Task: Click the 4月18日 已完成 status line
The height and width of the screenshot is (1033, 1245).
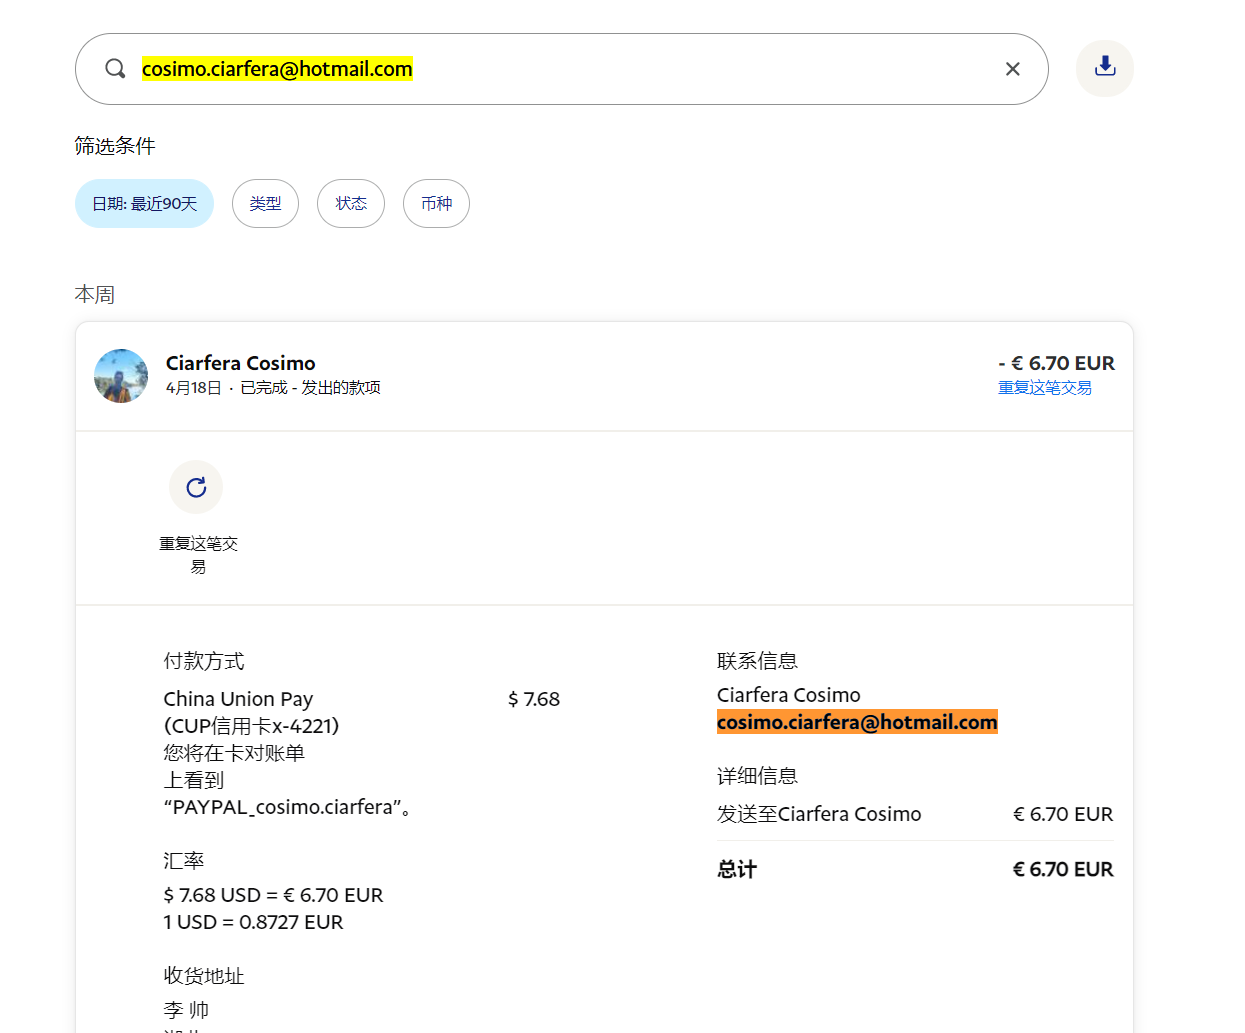Action: pos(272,388)
